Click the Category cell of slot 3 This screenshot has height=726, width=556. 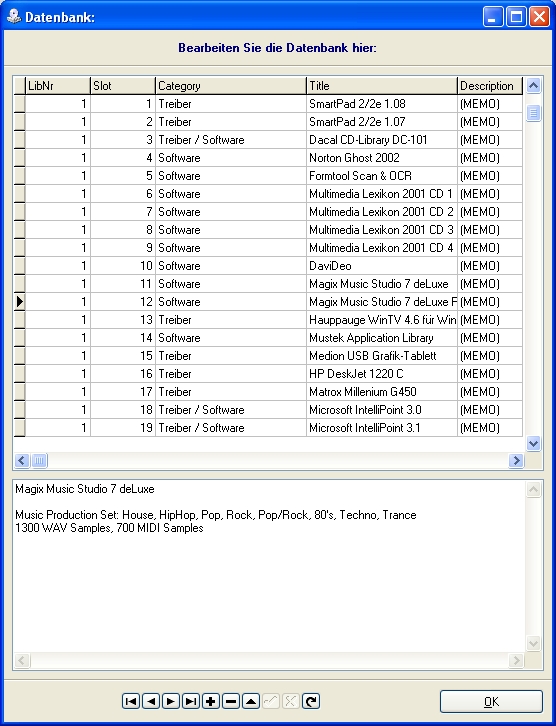[231, 140]
